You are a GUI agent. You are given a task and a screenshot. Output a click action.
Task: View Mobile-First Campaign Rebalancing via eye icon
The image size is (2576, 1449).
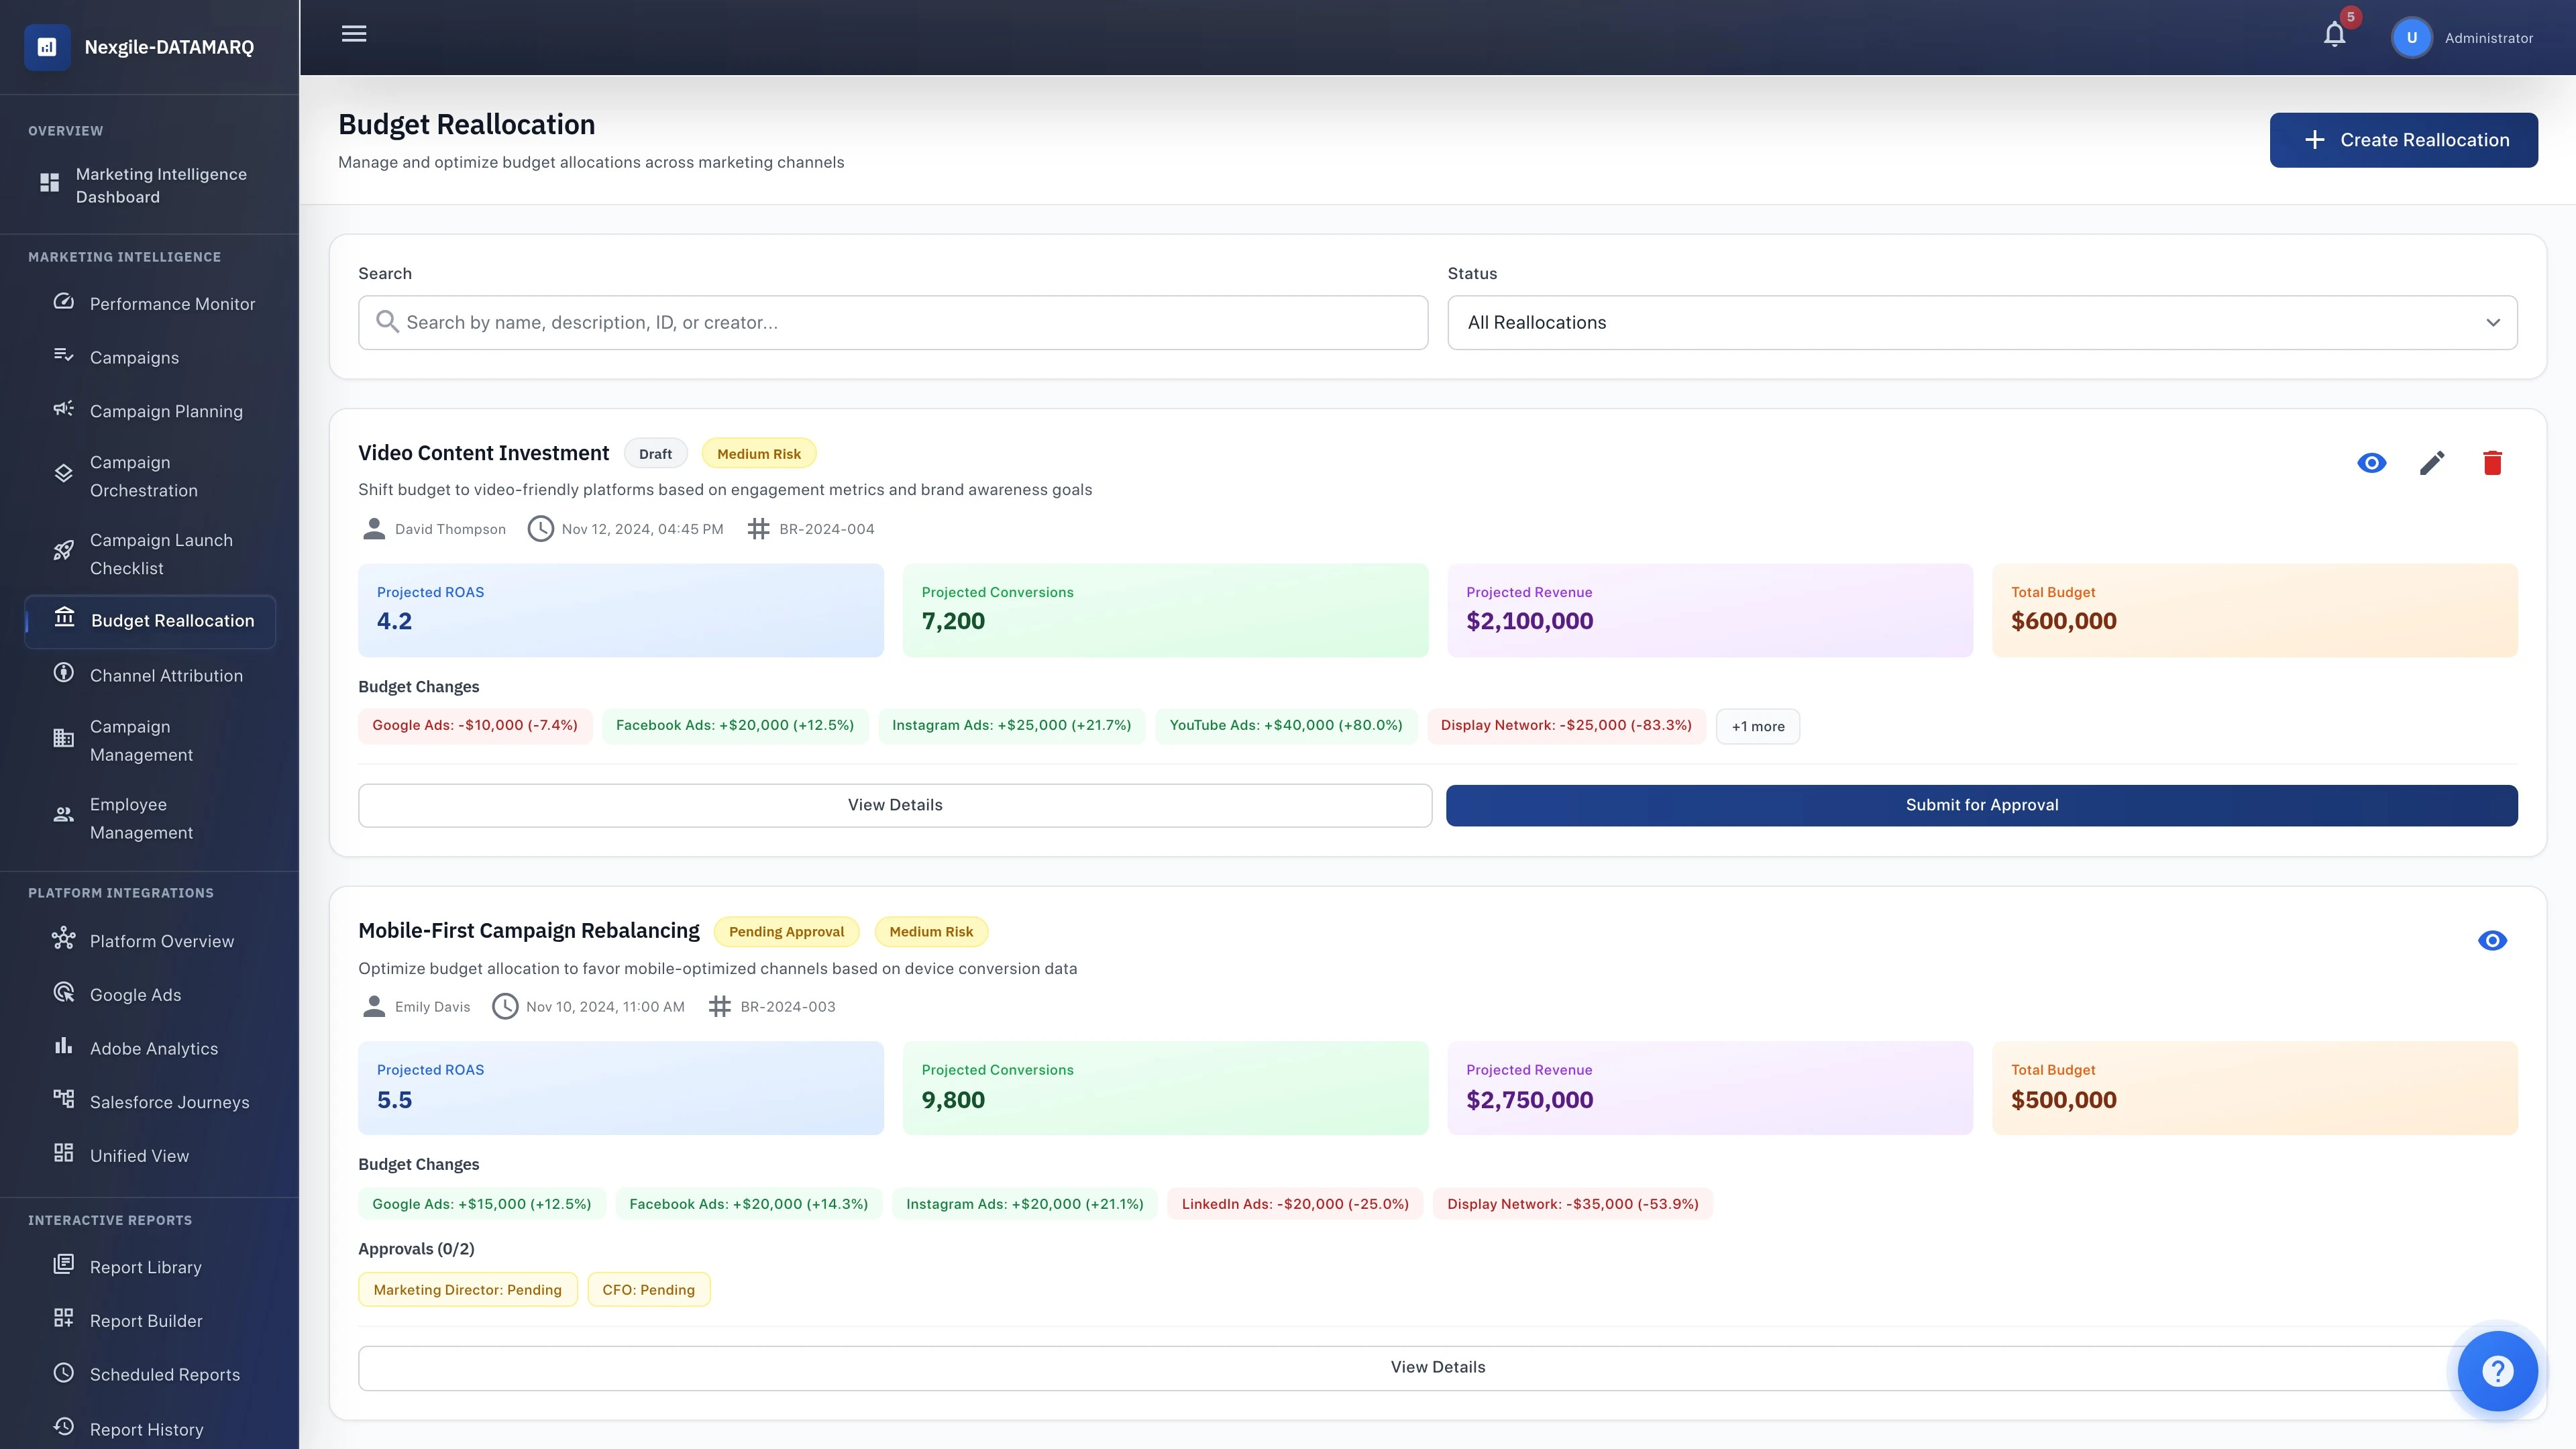click(2492, 940)
